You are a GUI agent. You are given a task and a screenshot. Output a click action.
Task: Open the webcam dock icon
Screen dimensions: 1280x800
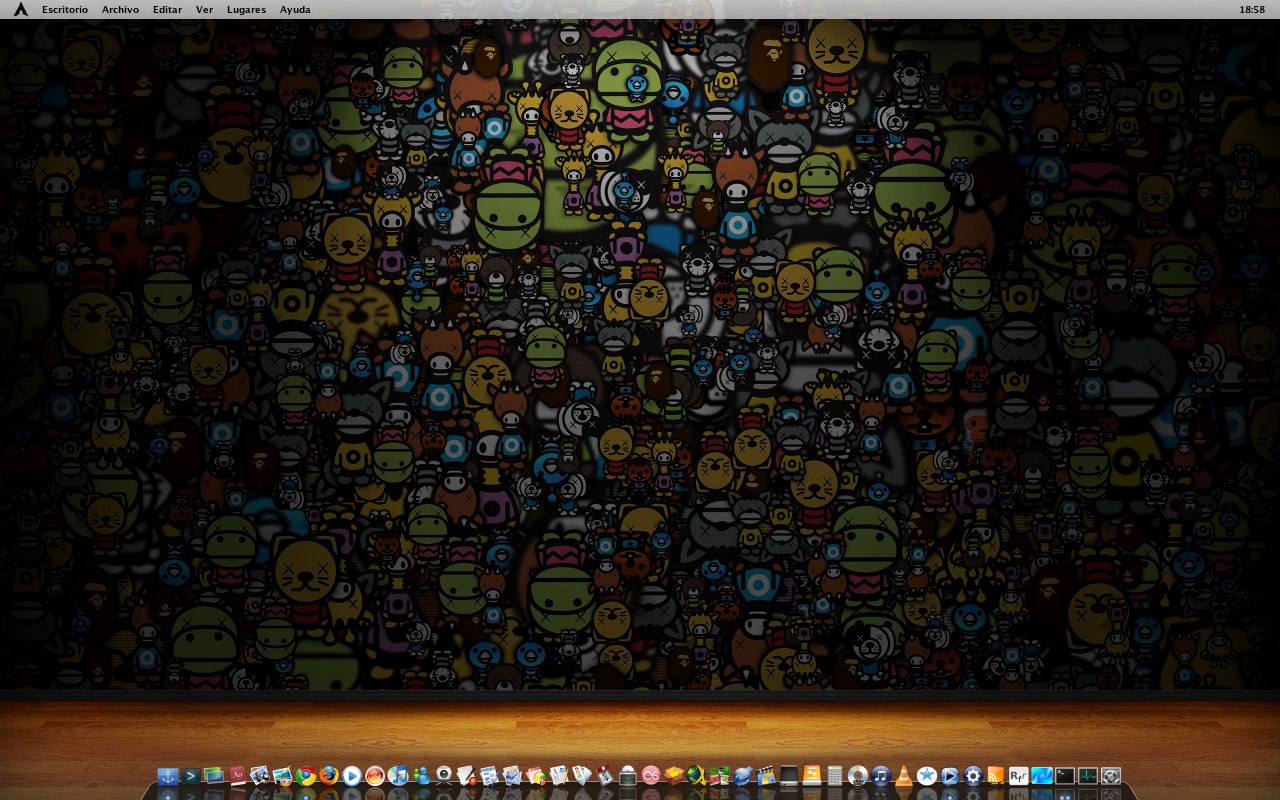(x=444, y=776)
